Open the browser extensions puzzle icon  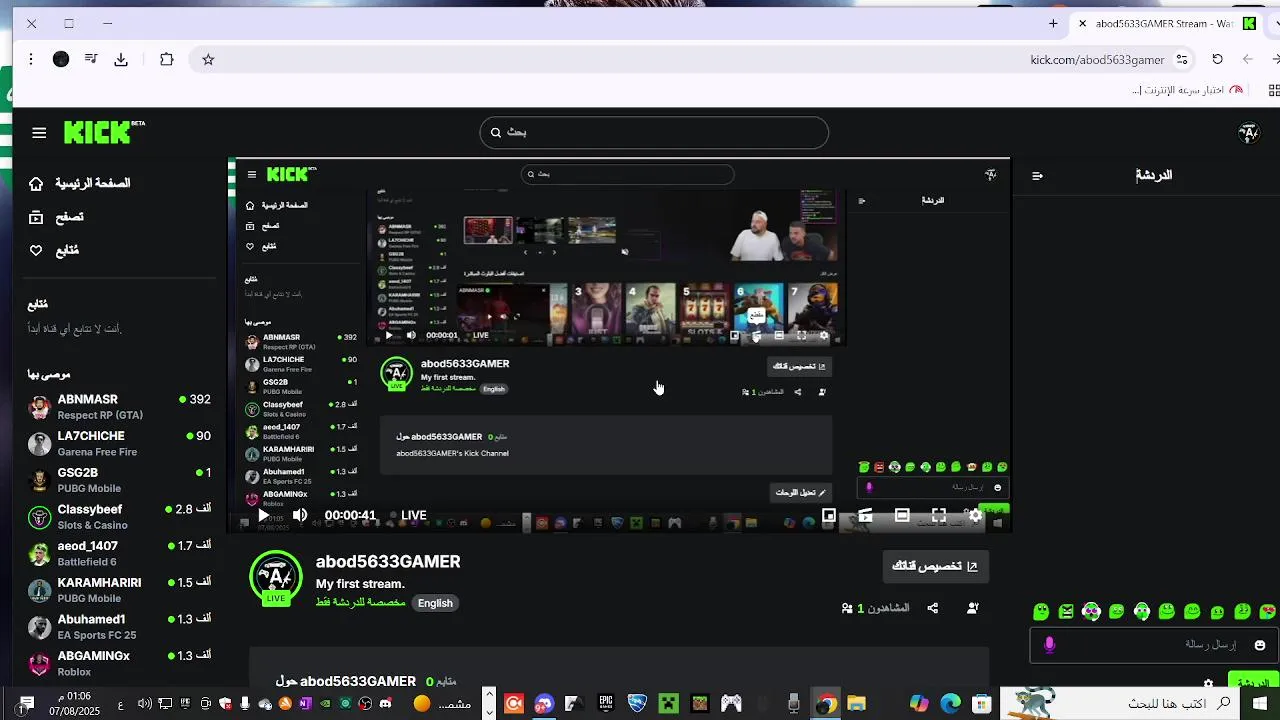coord(167,60)
